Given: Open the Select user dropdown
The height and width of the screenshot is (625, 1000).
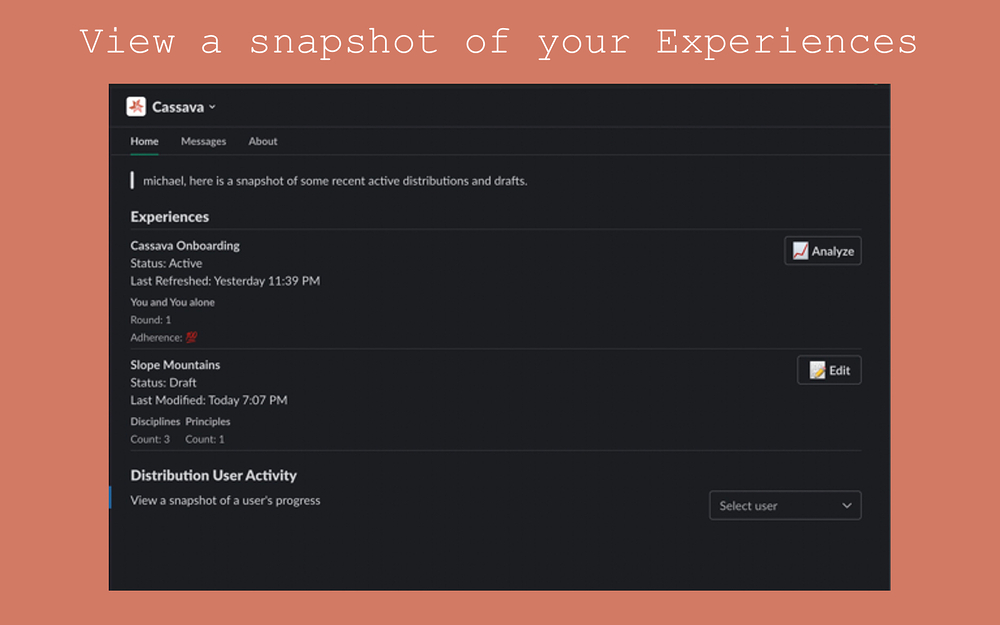Looking at the screenshot, I should 785,505.
